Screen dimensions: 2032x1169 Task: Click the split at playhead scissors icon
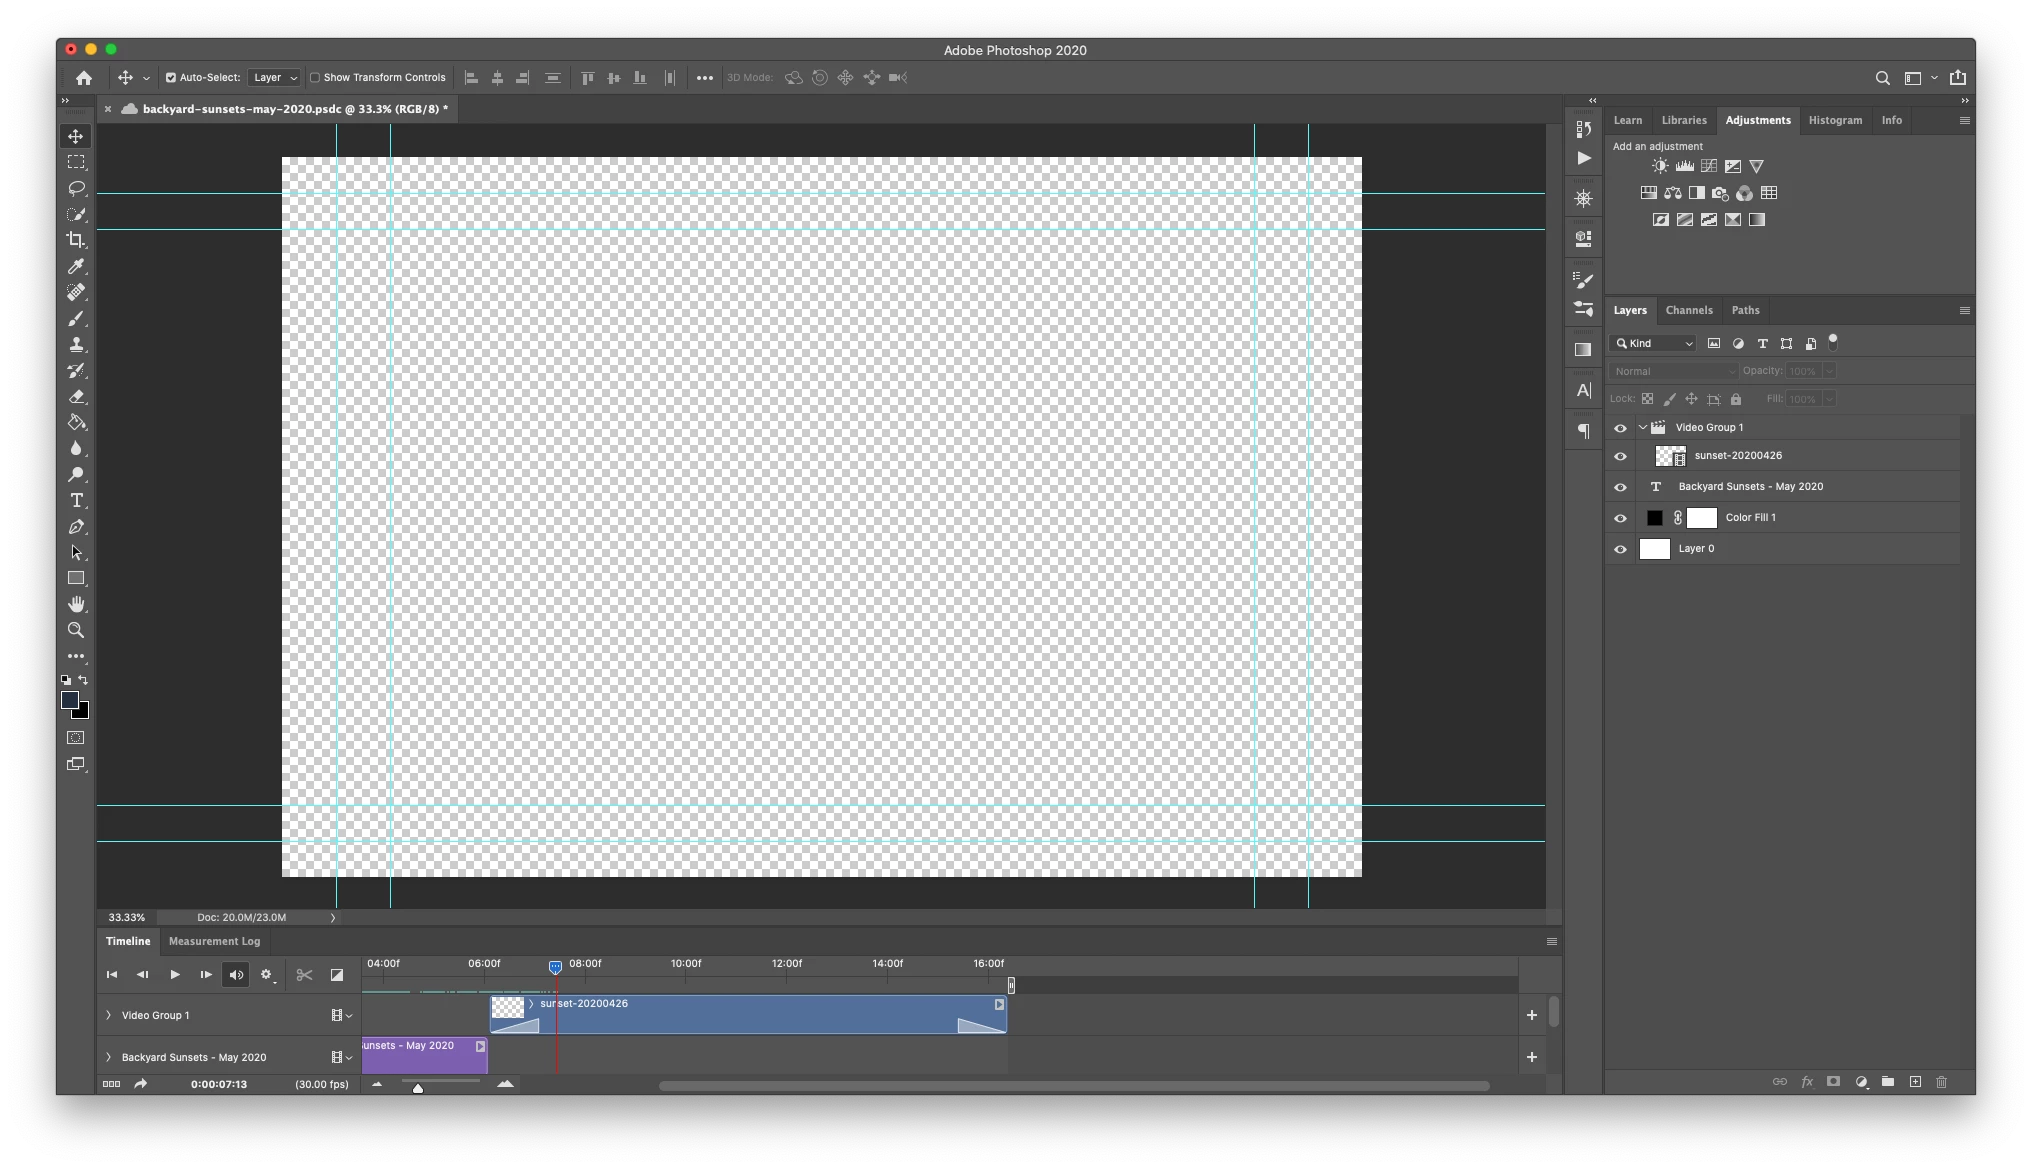coord(304,975)
